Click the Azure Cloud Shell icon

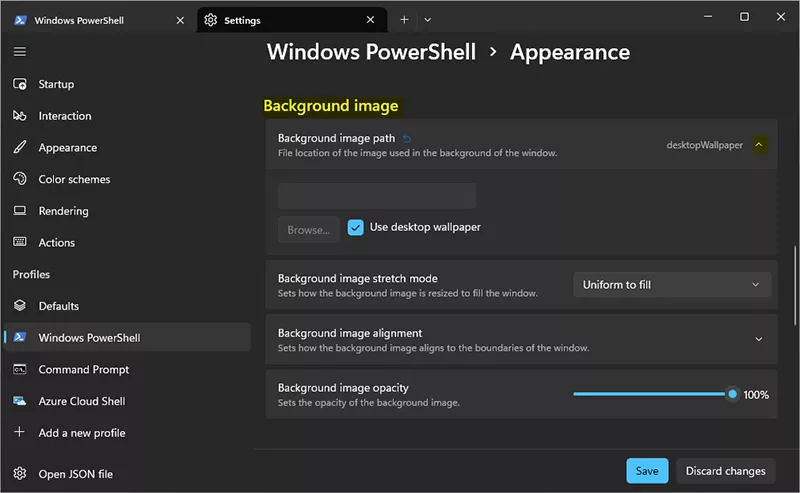point(19,401)
